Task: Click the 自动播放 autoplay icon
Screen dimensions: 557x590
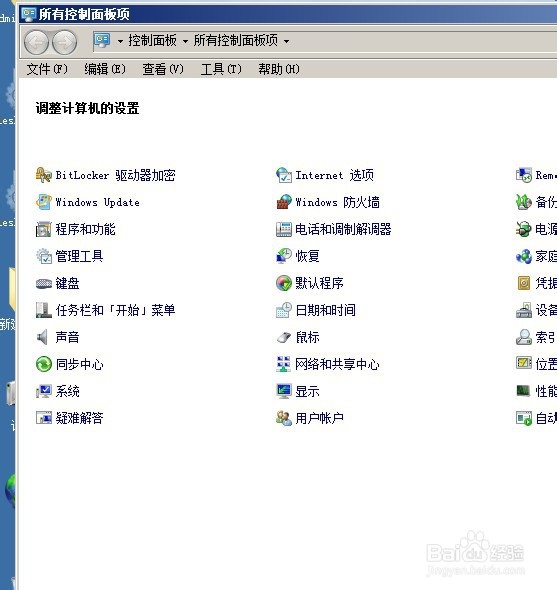Action: 524,418
